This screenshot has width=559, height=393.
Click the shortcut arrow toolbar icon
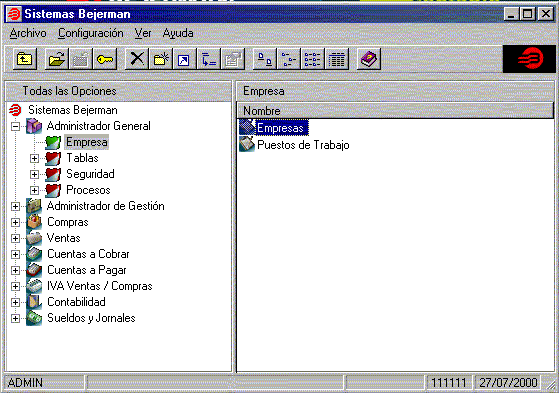click(184, 59)
